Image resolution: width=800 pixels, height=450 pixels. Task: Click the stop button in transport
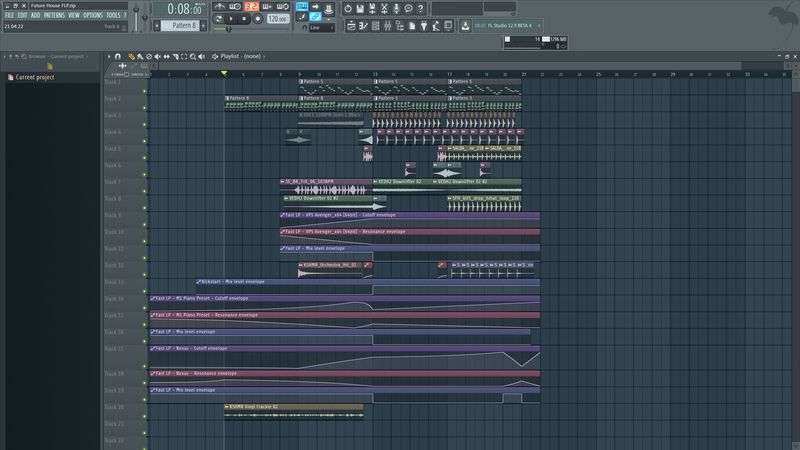point(244,19)
